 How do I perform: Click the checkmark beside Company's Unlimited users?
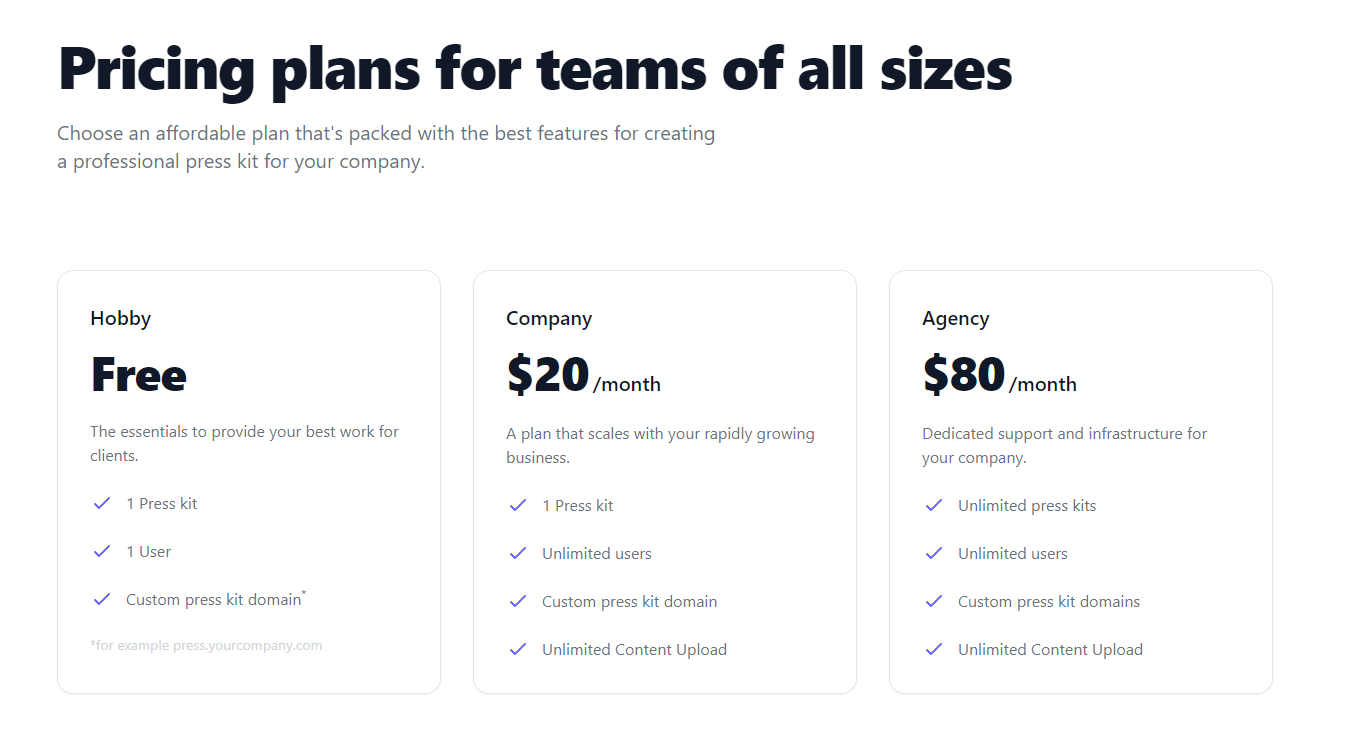click(x=517, y=553)
